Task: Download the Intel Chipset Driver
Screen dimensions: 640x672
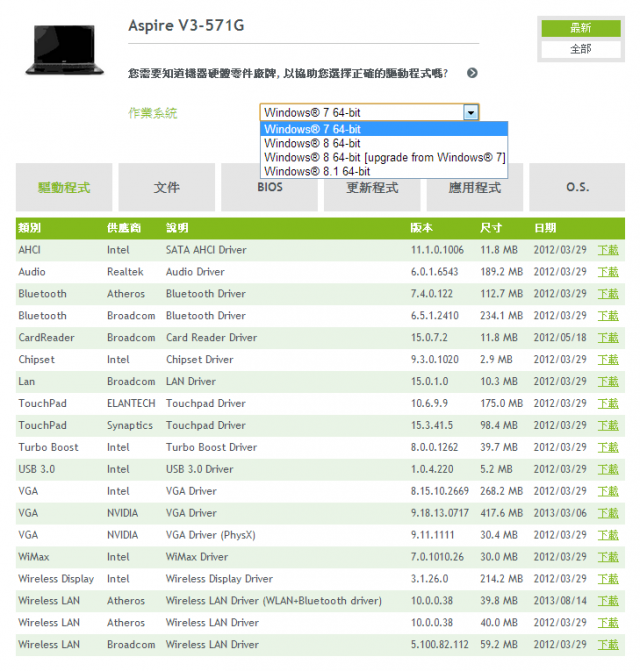Action: pos(608,360)
